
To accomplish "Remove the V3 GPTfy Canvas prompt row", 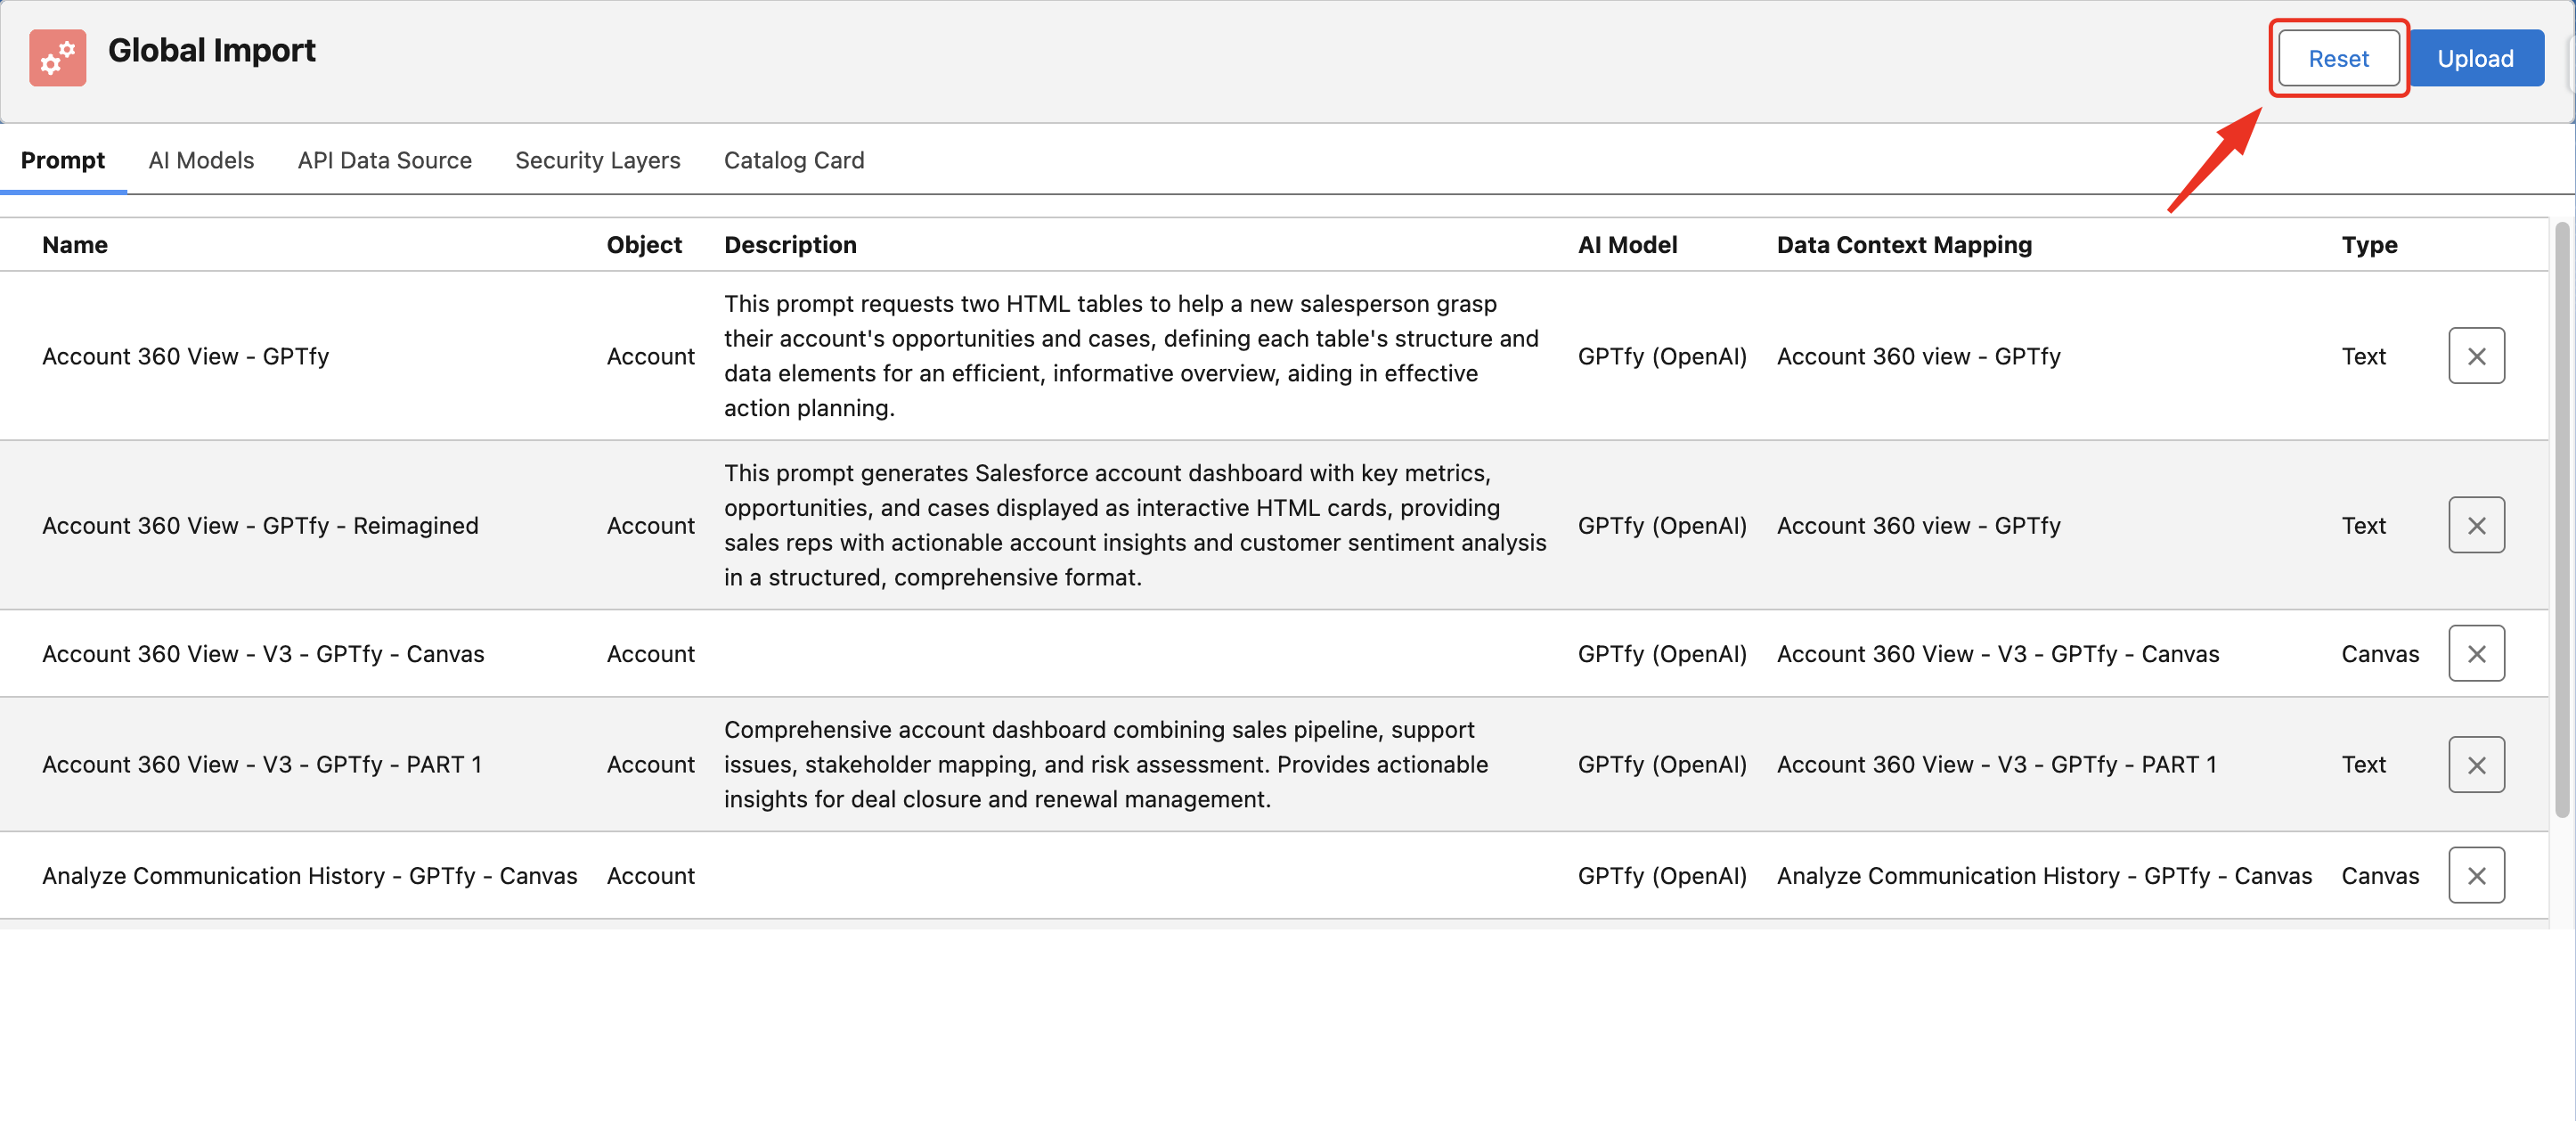I will 2475,653.
